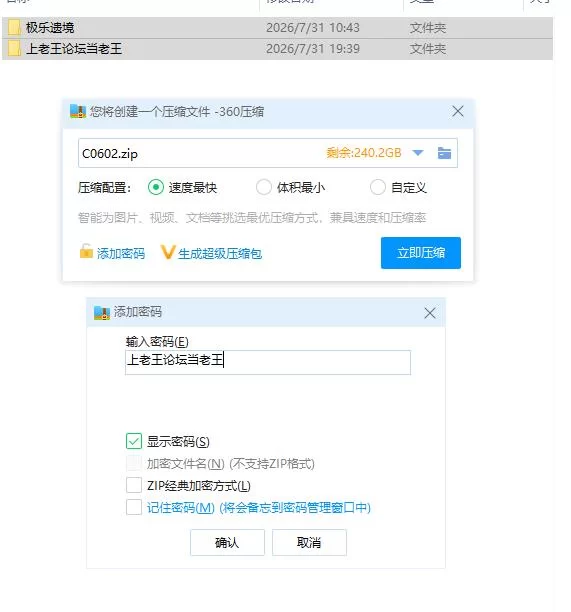The width and height of the screenshot is (571, 612).
Task: Close the 360压缩 creation dialog
Action: (458, 112)
